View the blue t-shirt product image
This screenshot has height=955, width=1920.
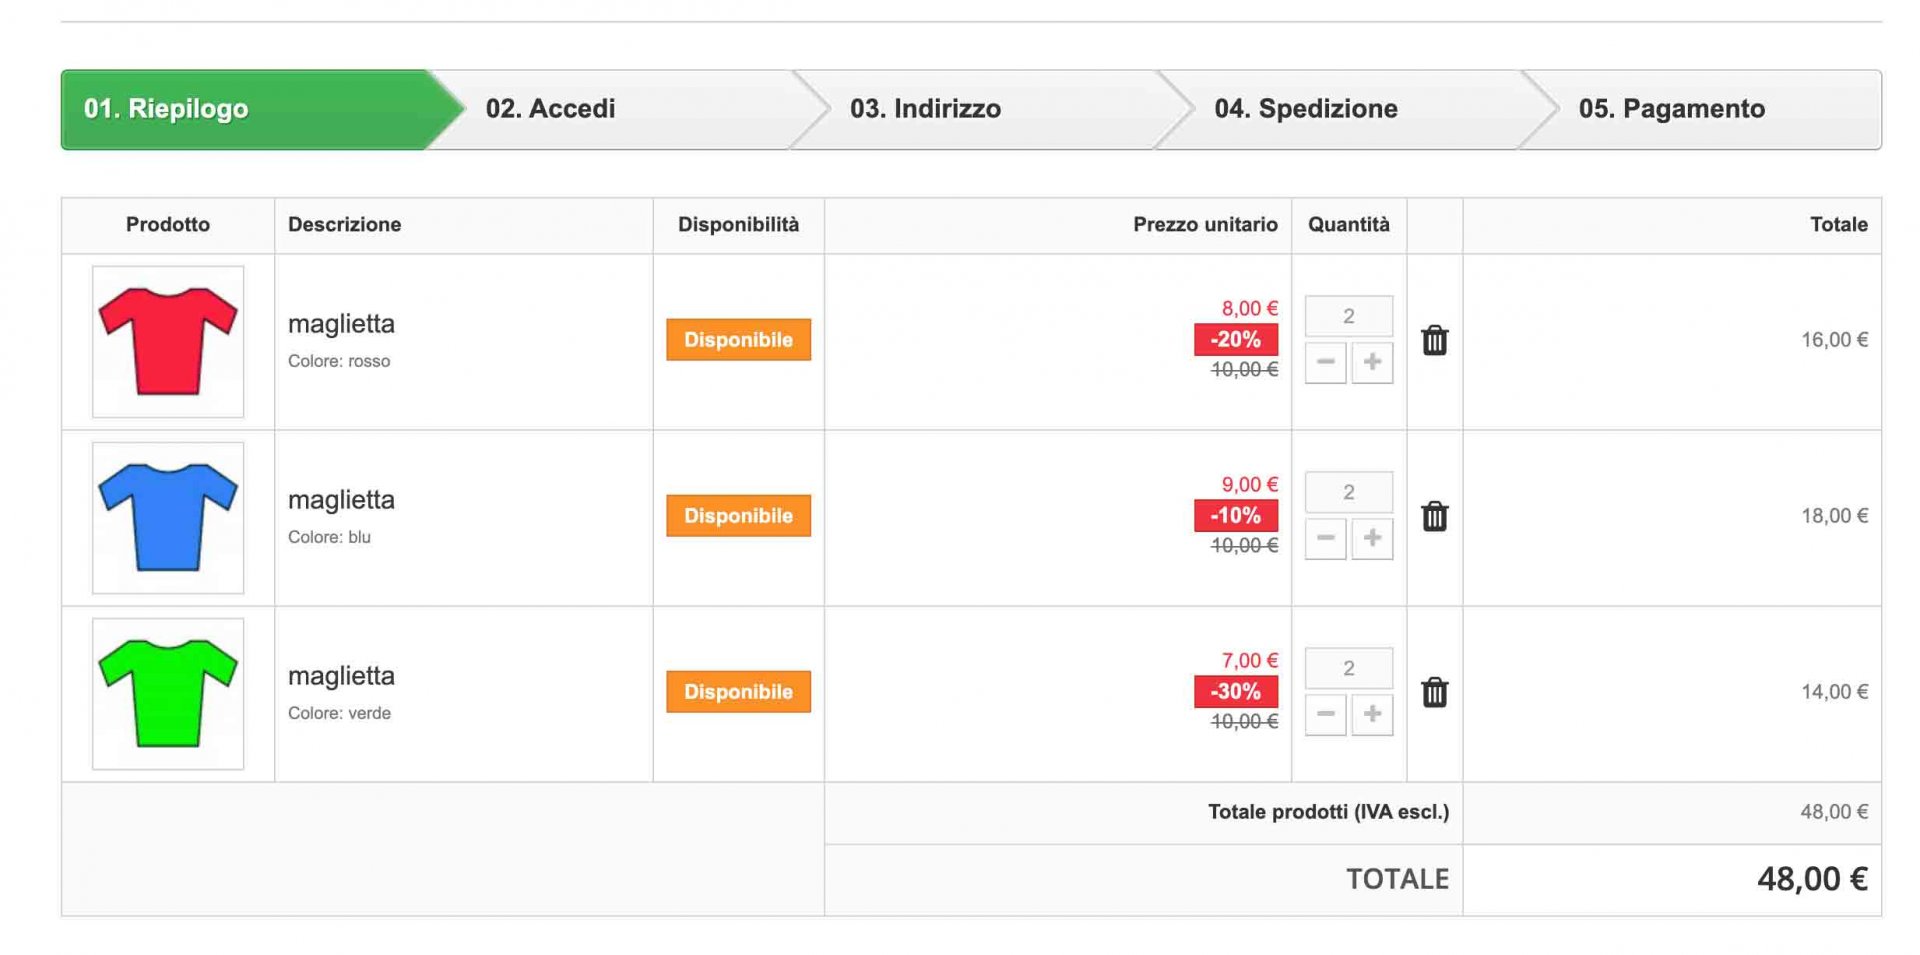[x=168, y=518]
